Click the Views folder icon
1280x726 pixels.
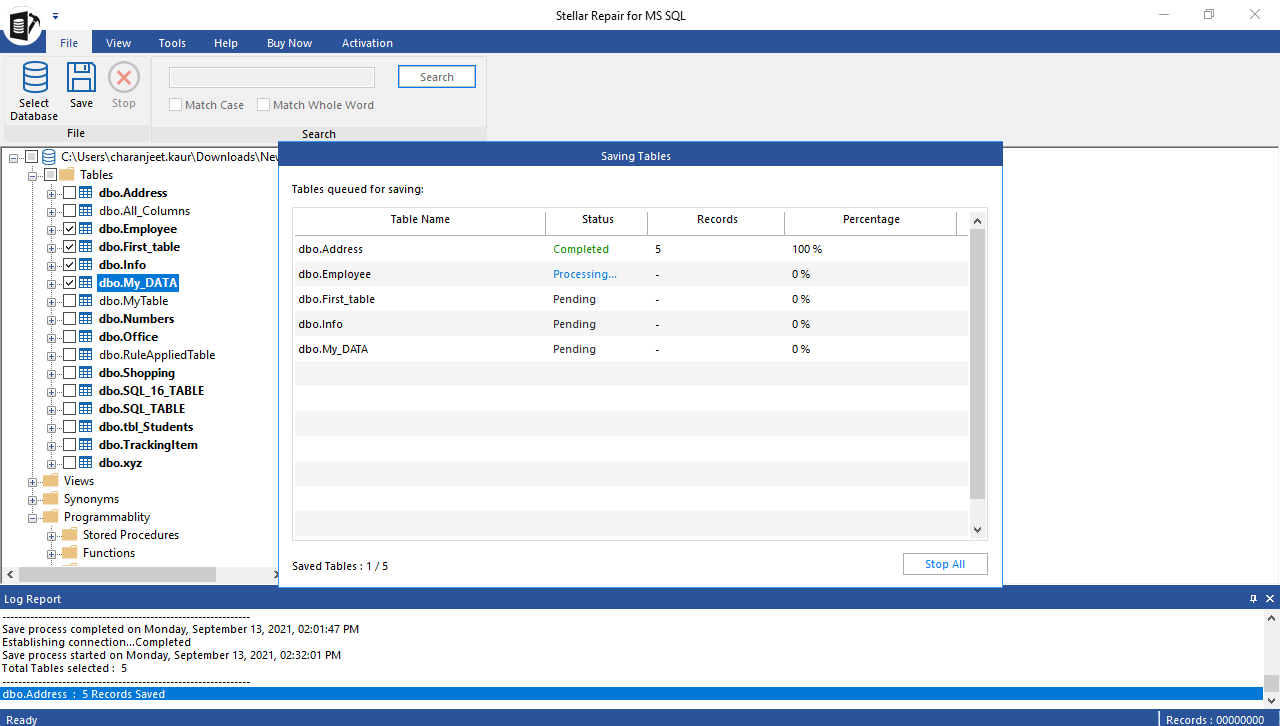(x=51, y=481)
